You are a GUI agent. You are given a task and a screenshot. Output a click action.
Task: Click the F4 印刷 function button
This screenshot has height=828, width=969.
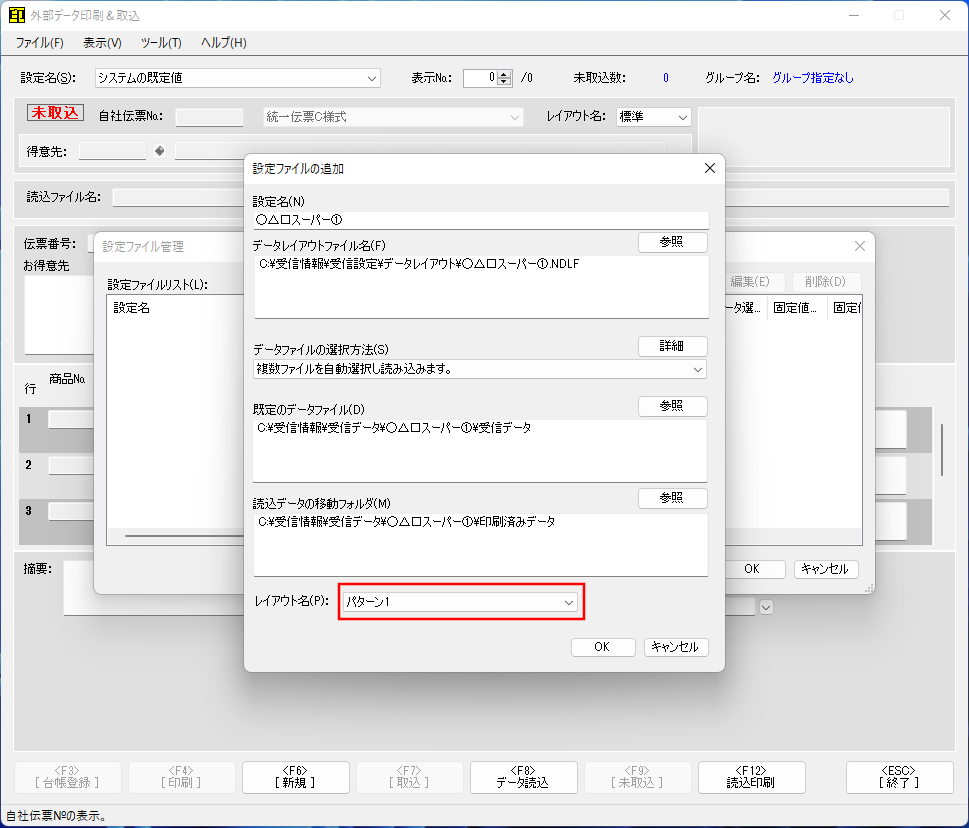pyautogui.click(x=182, y=777)
